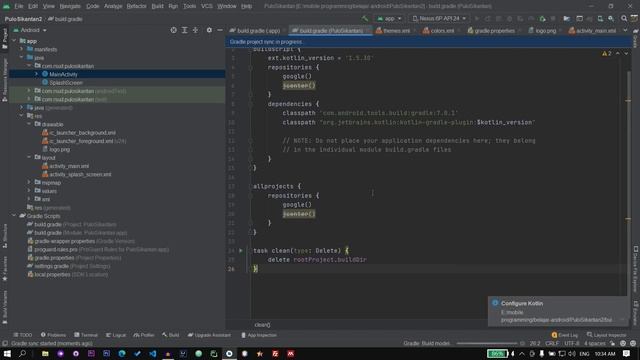Expand the mipmap folder
This screenshot has width=640, height=360.
coord(29,182)
